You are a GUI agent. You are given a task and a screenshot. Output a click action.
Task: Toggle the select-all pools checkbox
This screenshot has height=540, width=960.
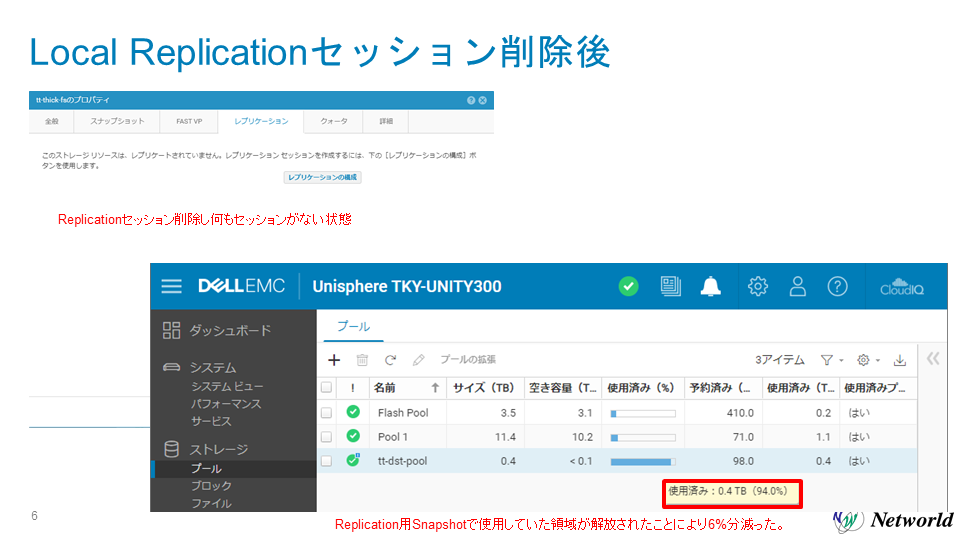click(x=326, y=388)
